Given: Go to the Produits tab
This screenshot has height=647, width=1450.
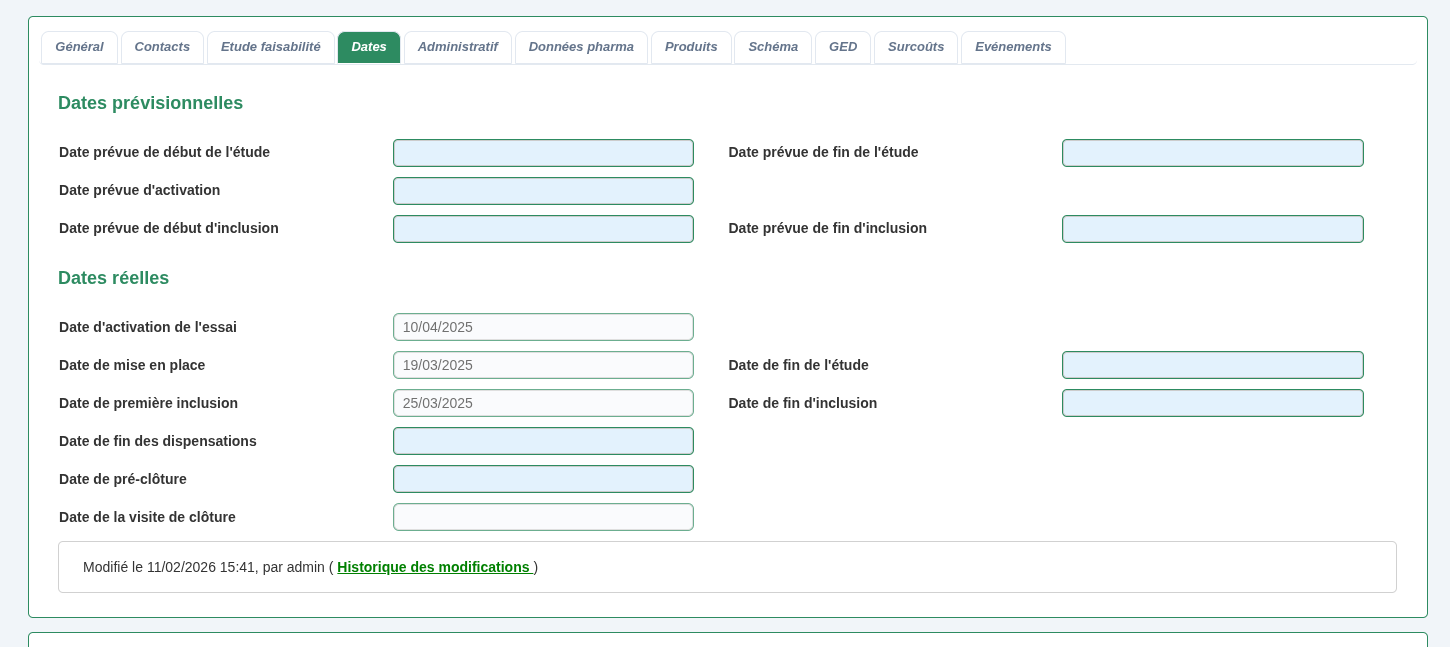Looking at the screenshot, I should pos(691,47).
